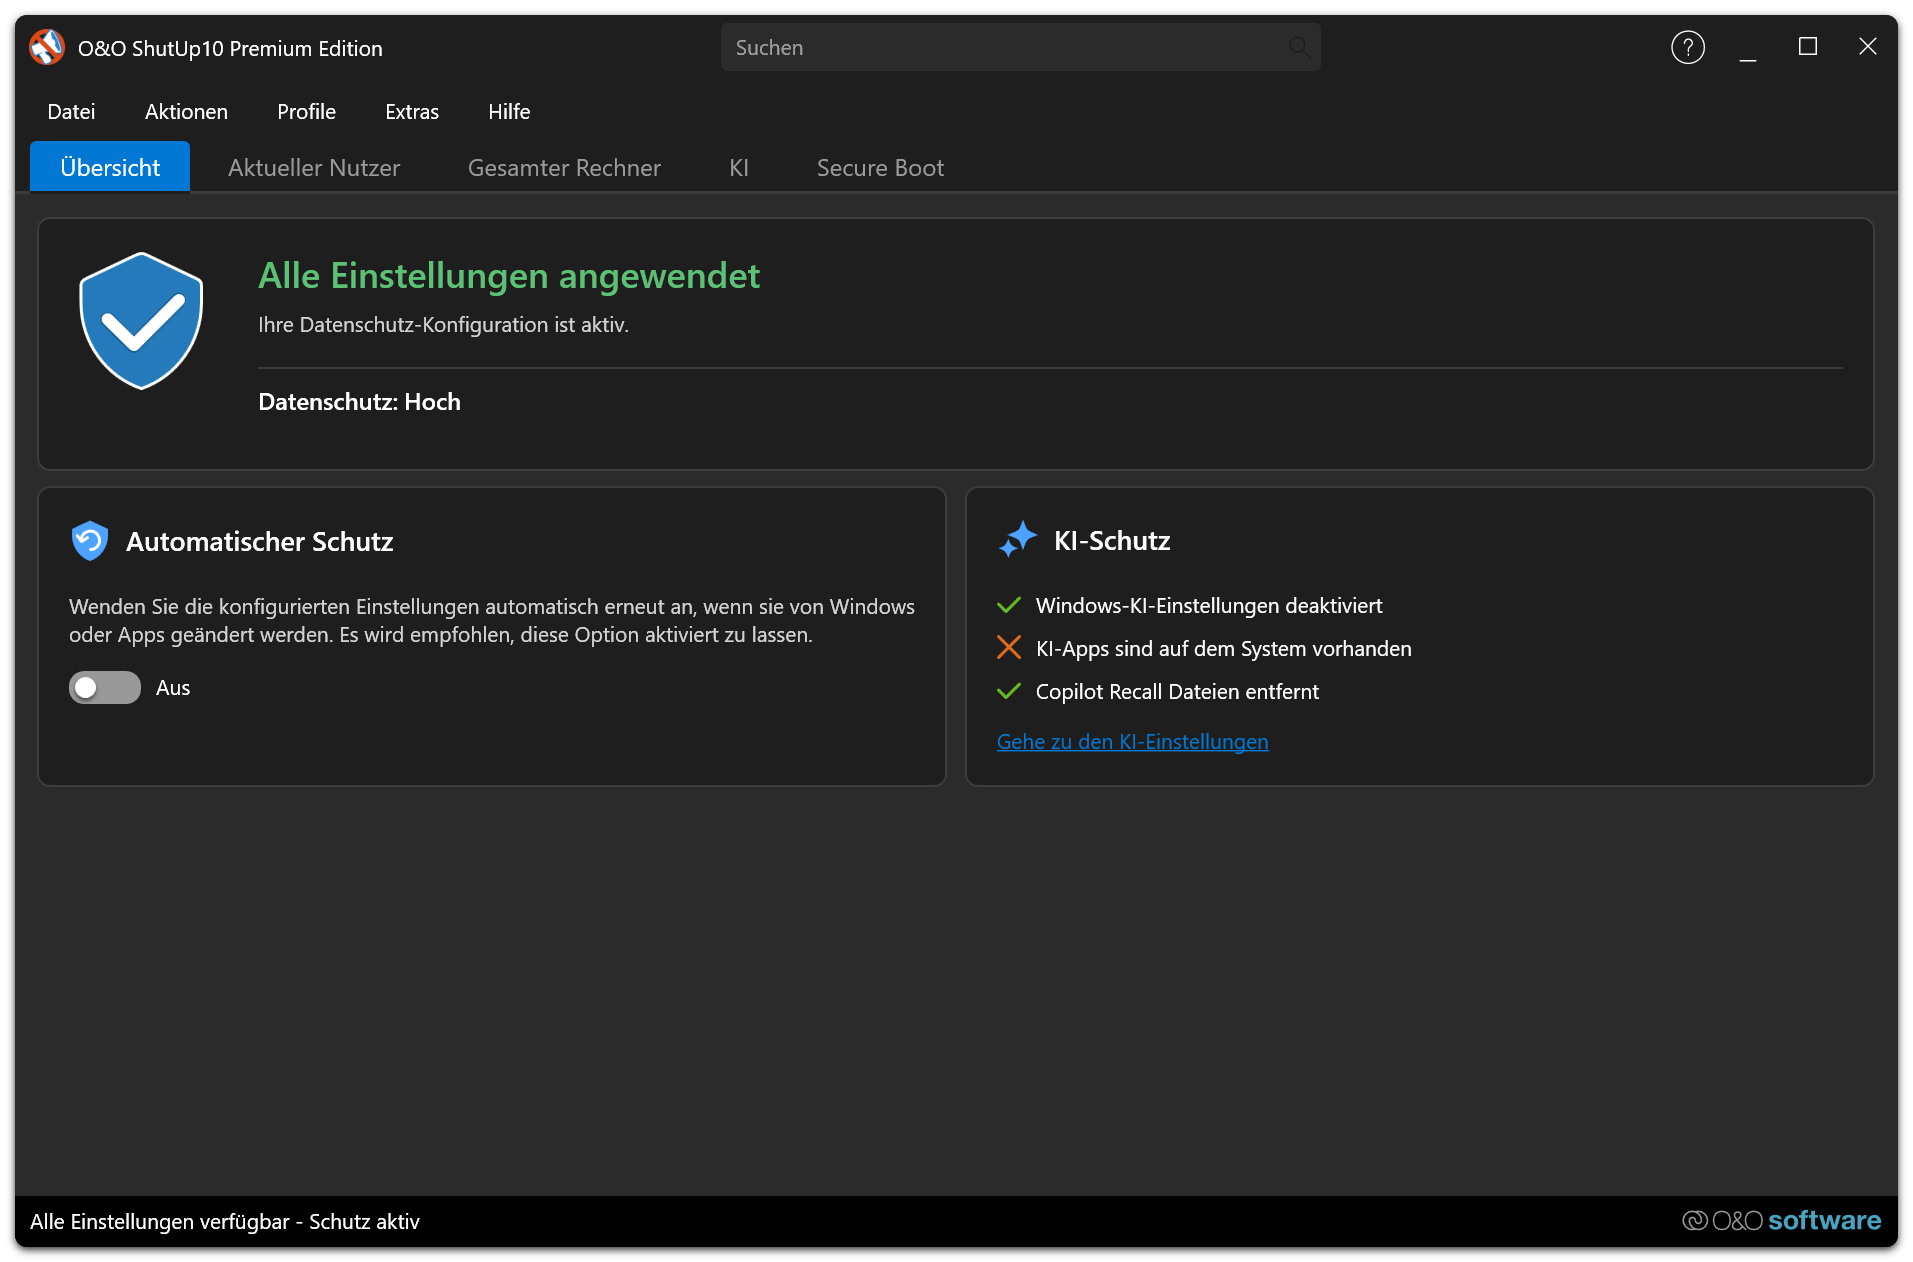Image resolution: width=1913 pixels, height=1262 pixels.
Task: Click the Aus label next to toggle
Action: coord(173,687)
